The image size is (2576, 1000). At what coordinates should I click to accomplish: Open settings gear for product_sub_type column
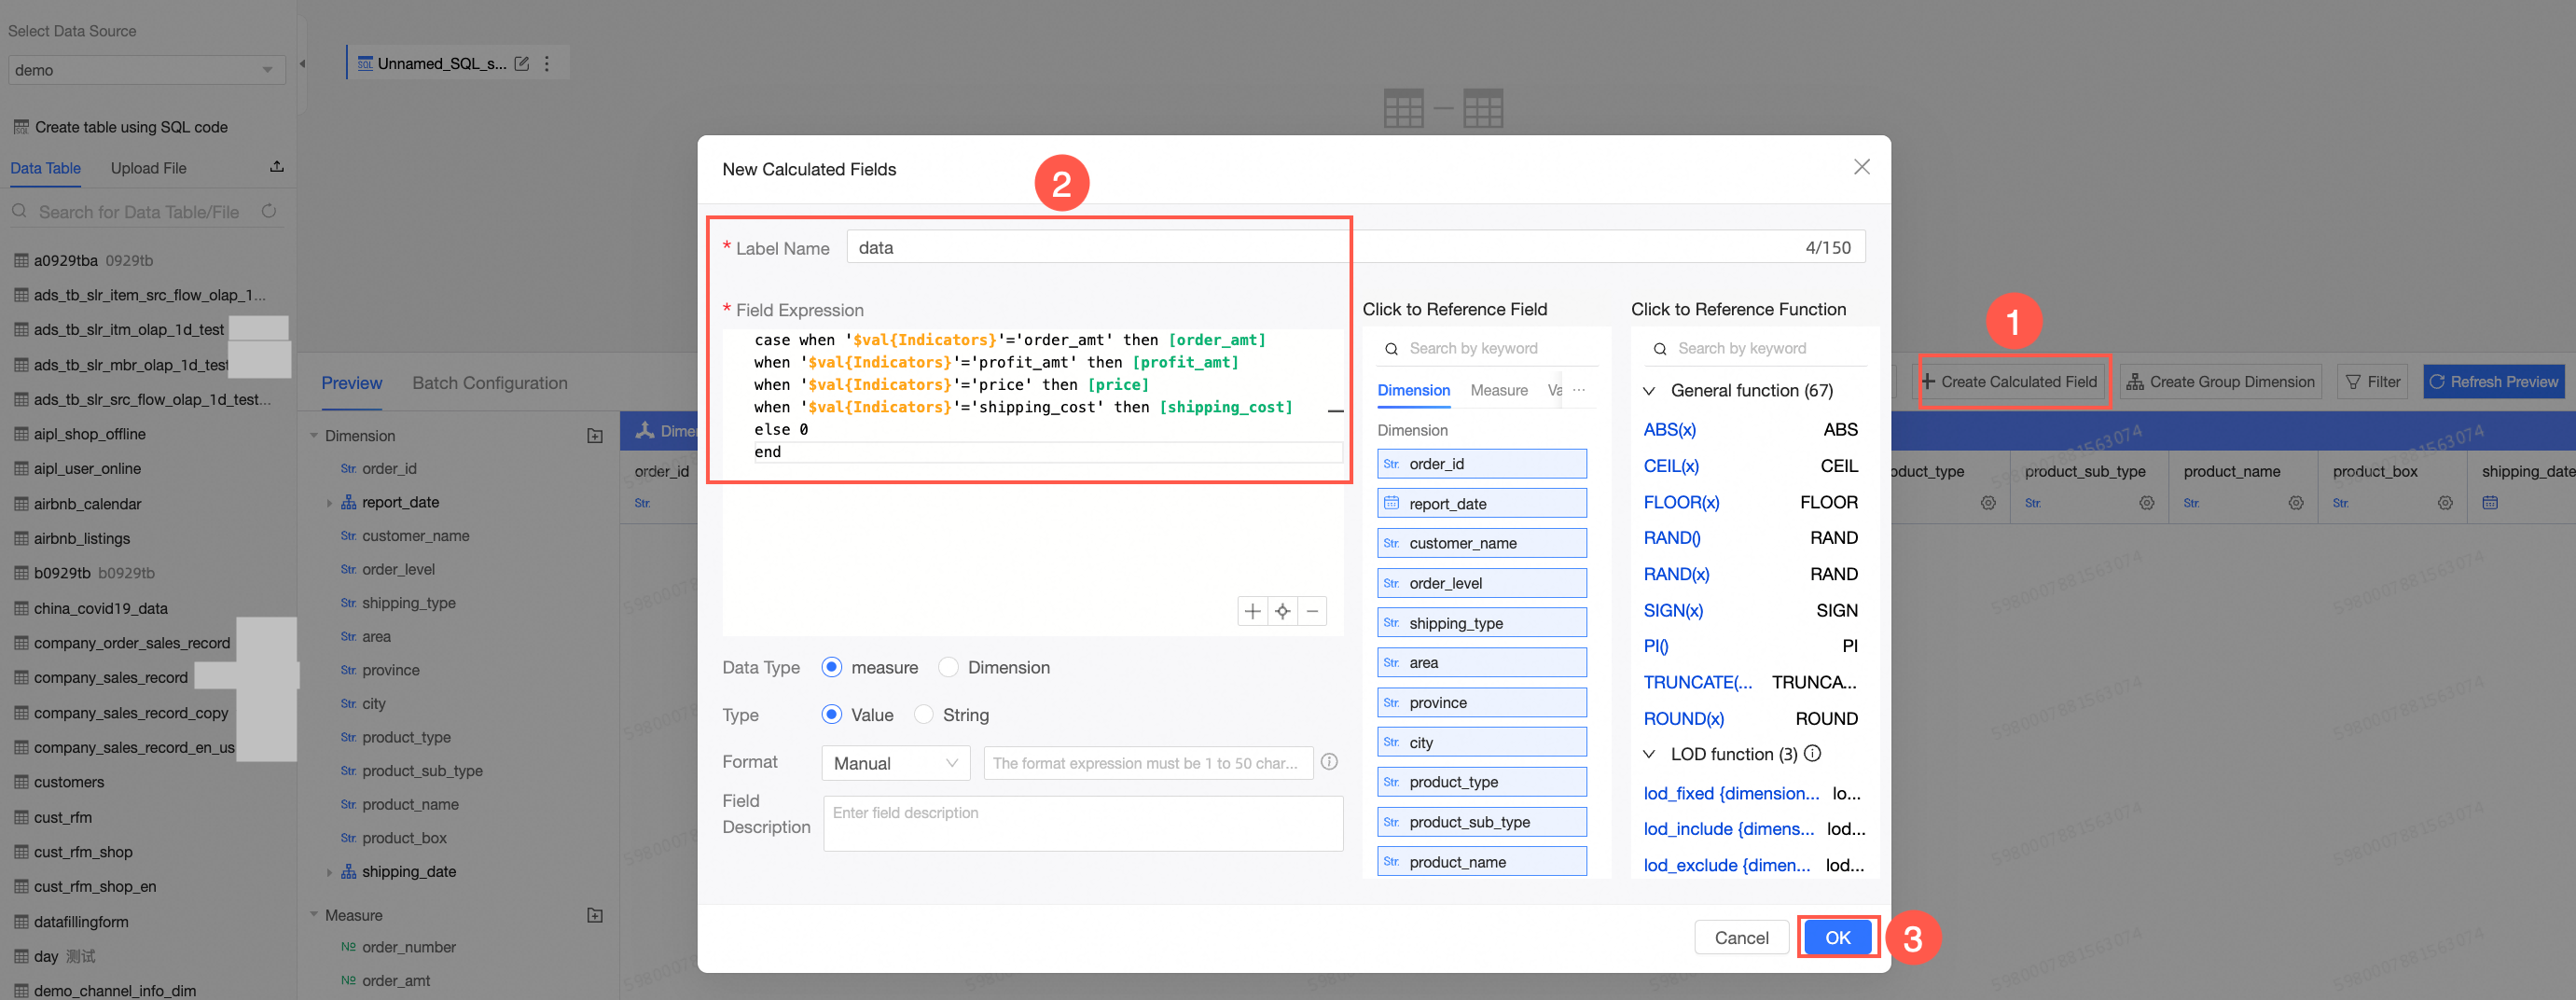pos(2146,503)
